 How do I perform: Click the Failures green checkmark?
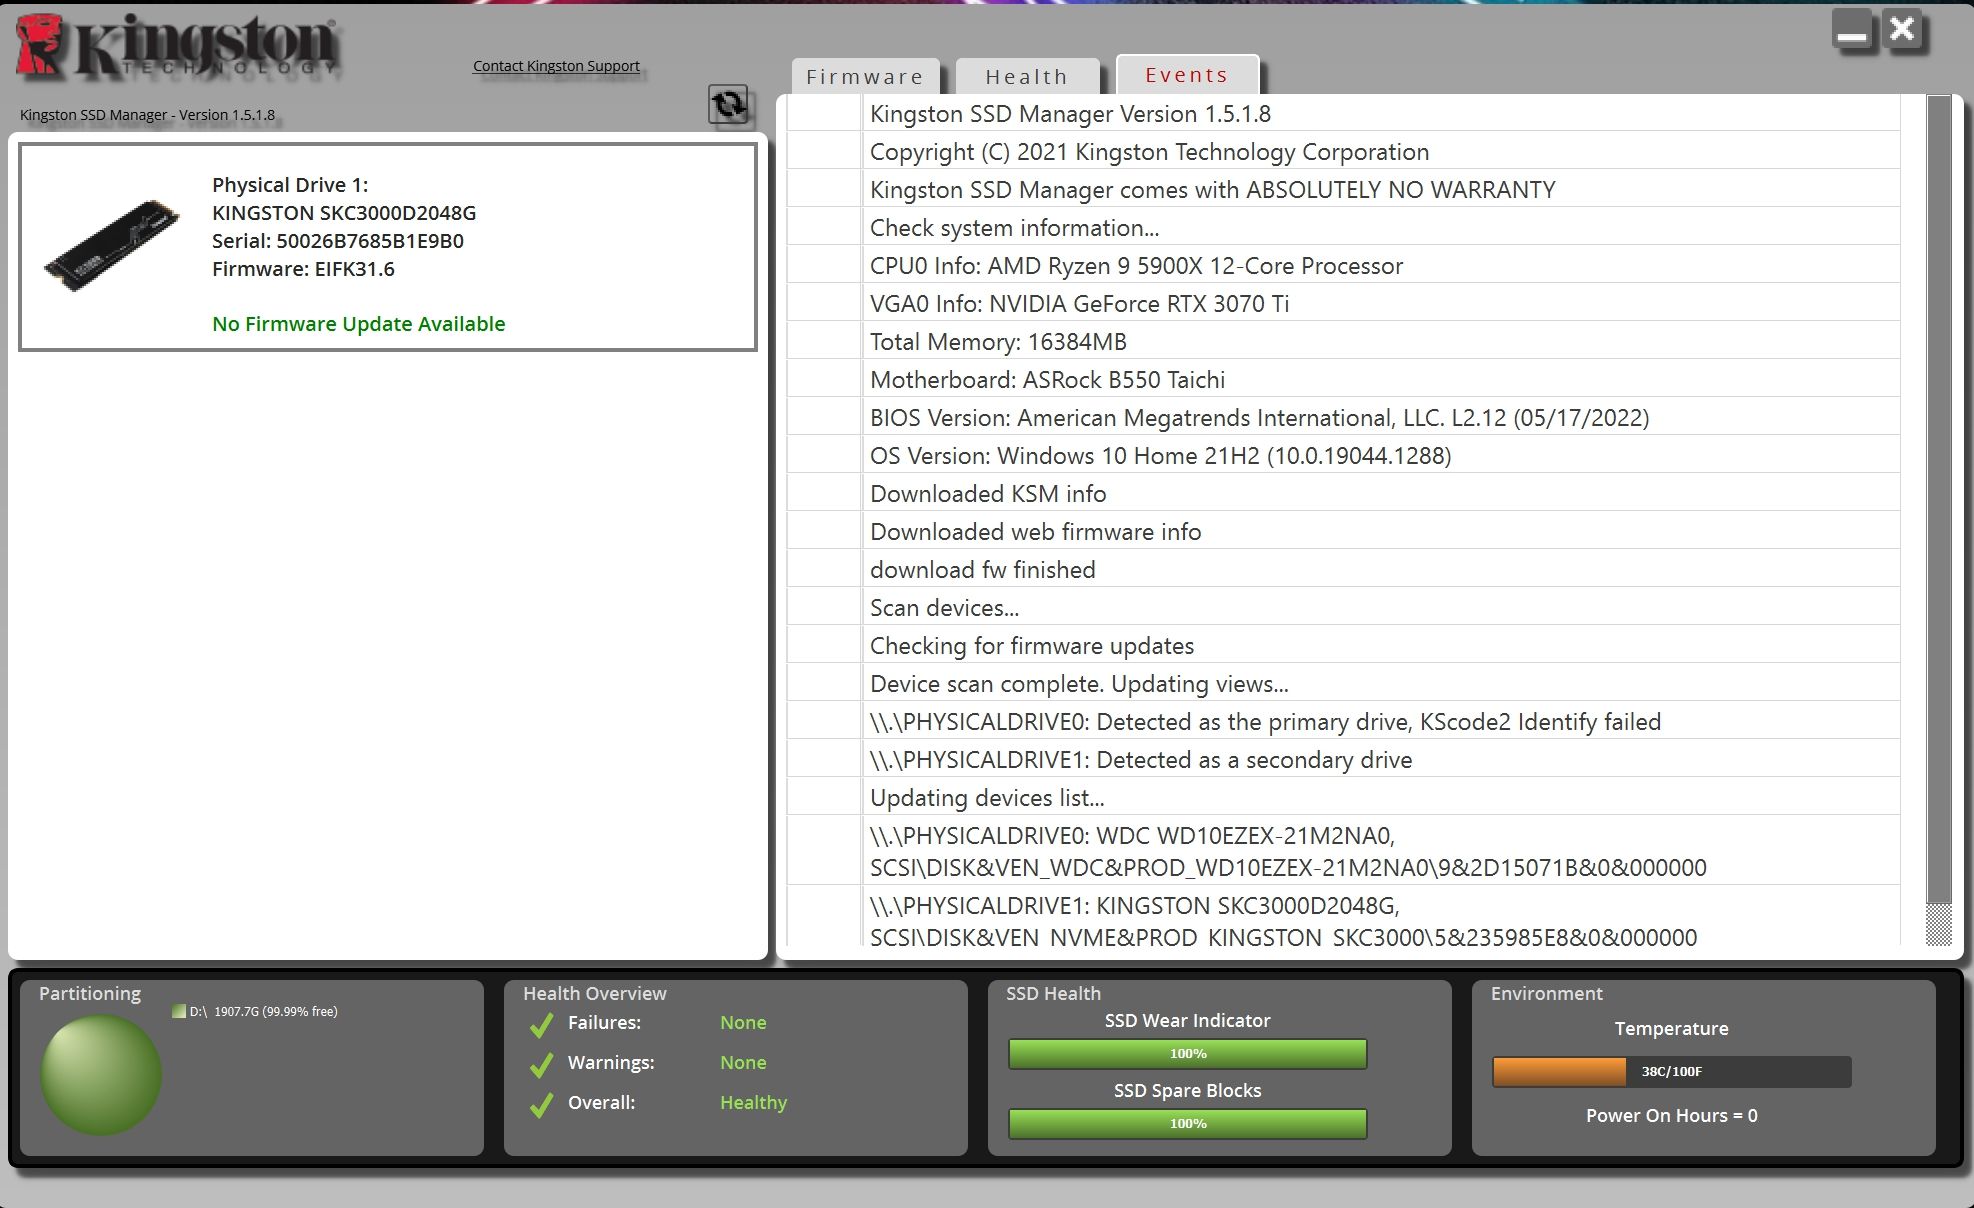click(x=541, y=1025)
